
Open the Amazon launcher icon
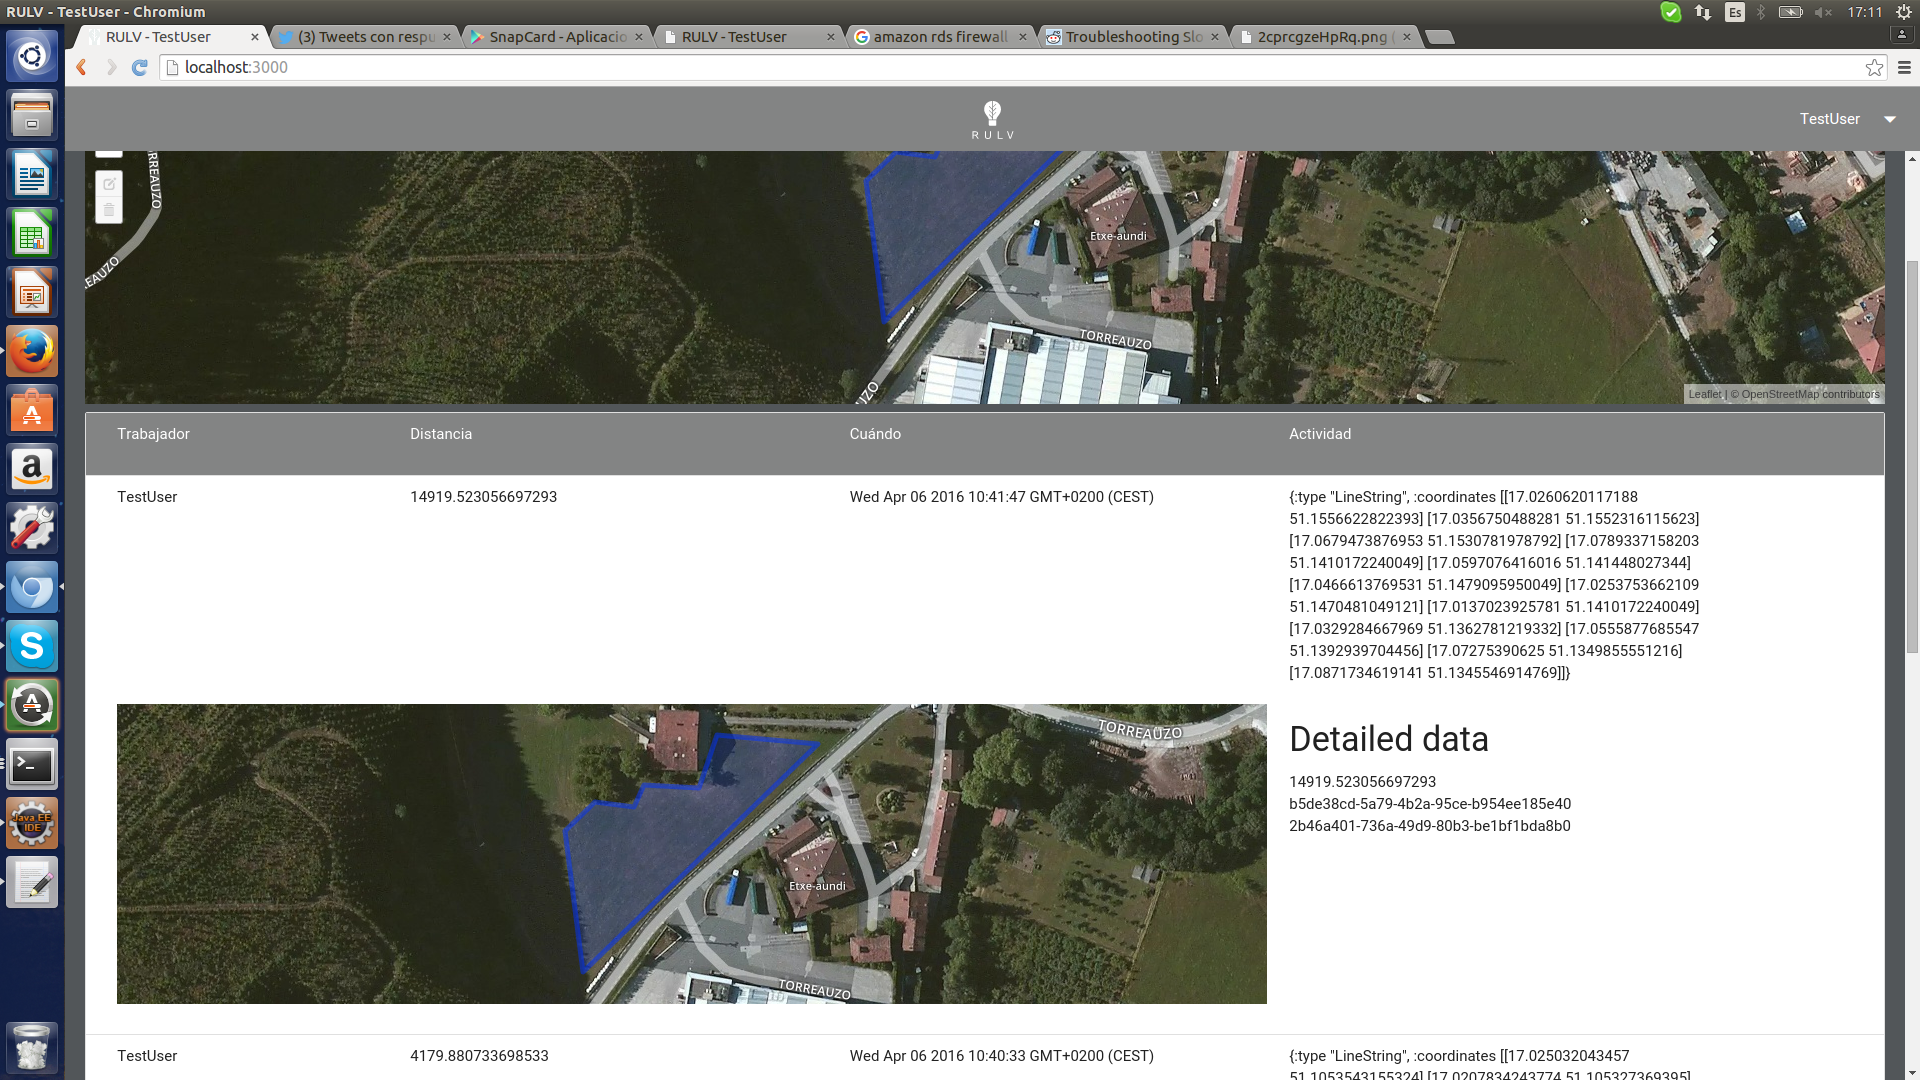point(32,469)
